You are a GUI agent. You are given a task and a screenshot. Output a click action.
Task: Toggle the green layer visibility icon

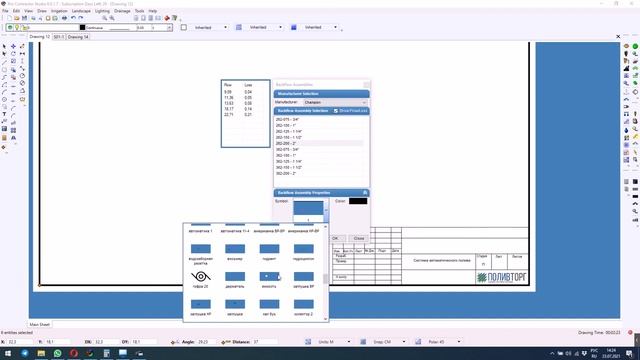point(10,27)
